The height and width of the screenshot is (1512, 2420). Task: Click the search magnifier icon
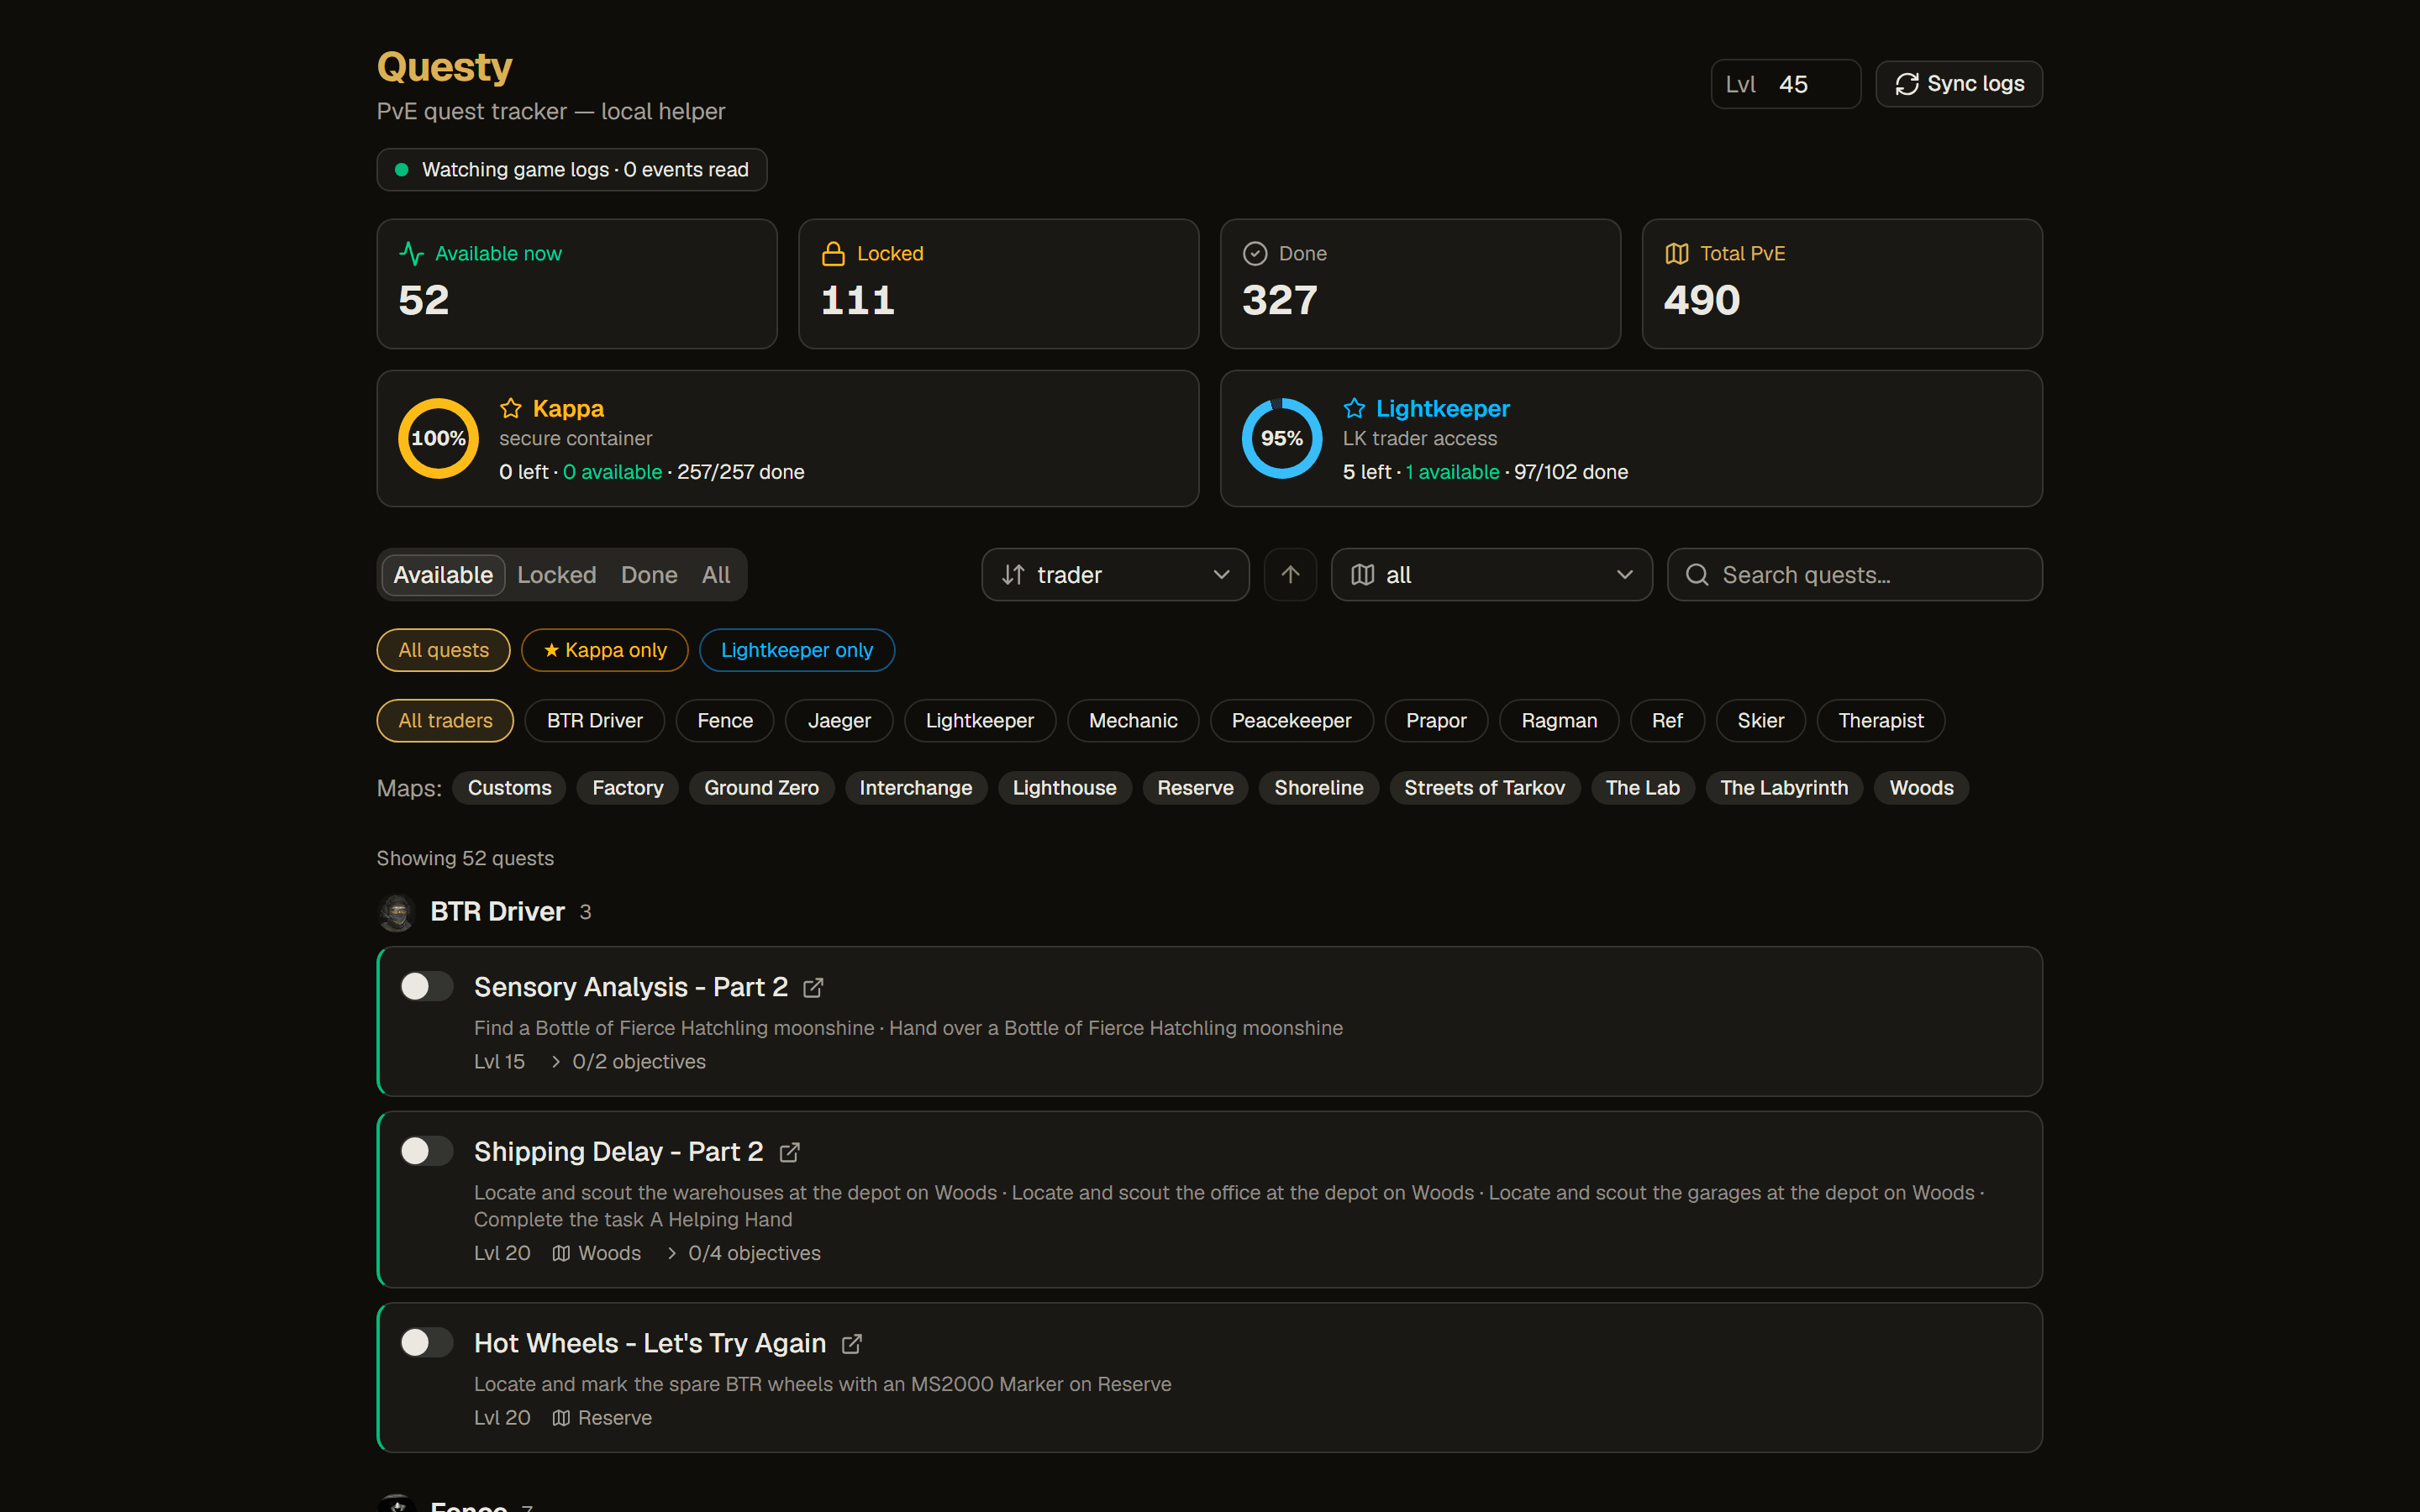click(1697, 575)
